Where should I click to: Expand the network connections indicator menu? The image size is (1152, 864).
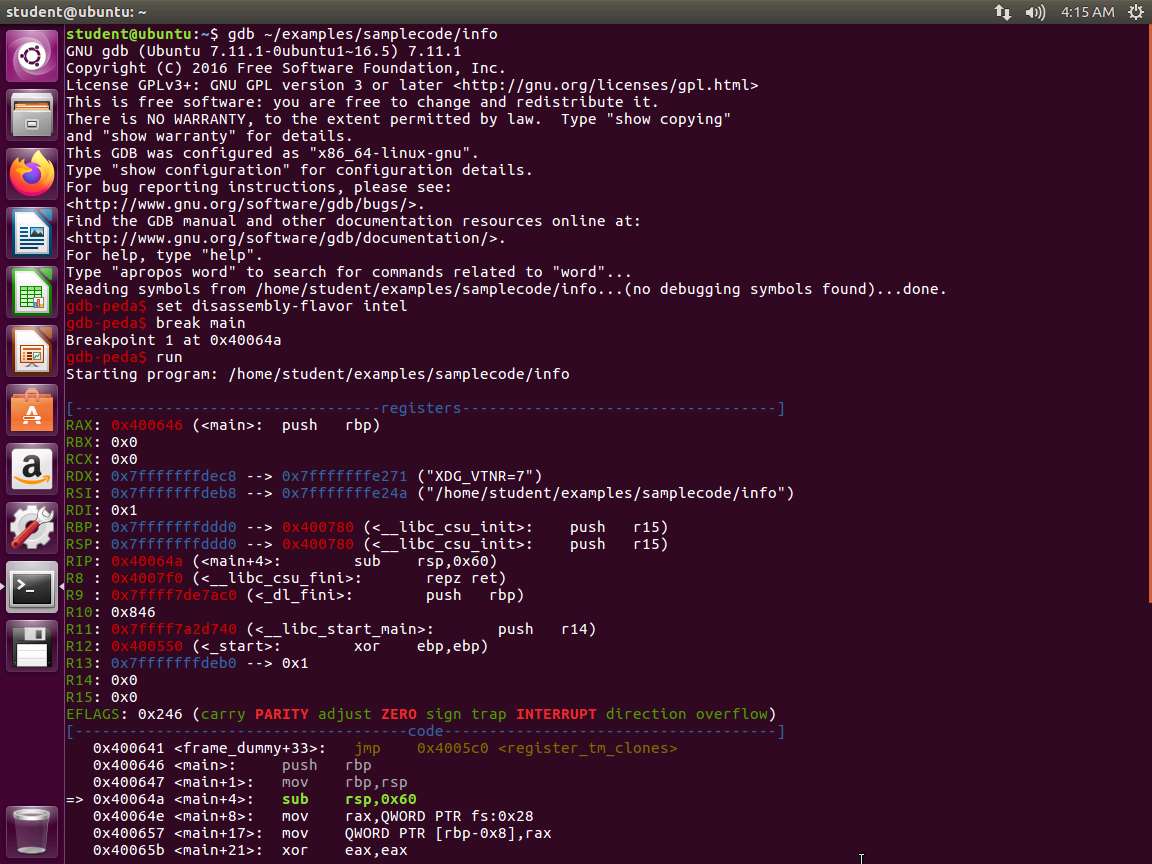point(1002,12)
